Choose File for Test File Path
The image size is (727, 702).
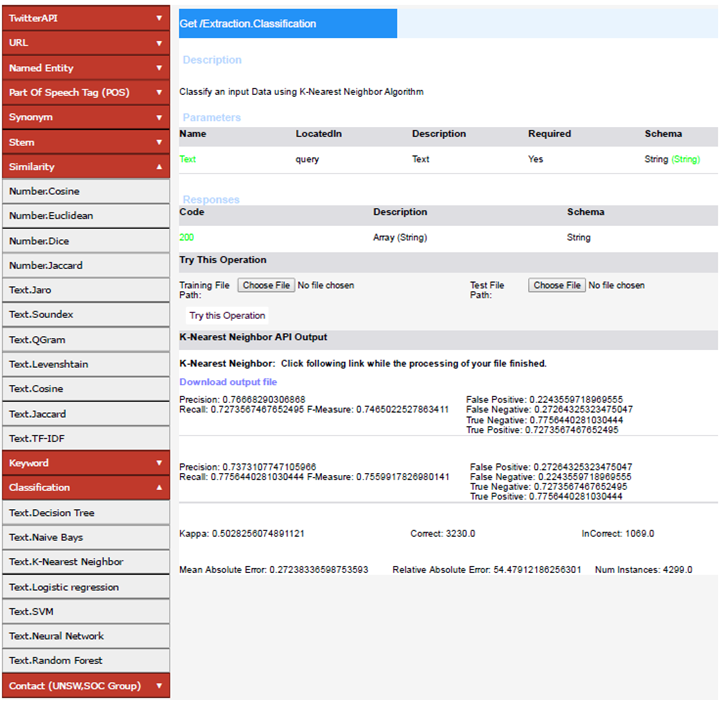tap(557, 285)
